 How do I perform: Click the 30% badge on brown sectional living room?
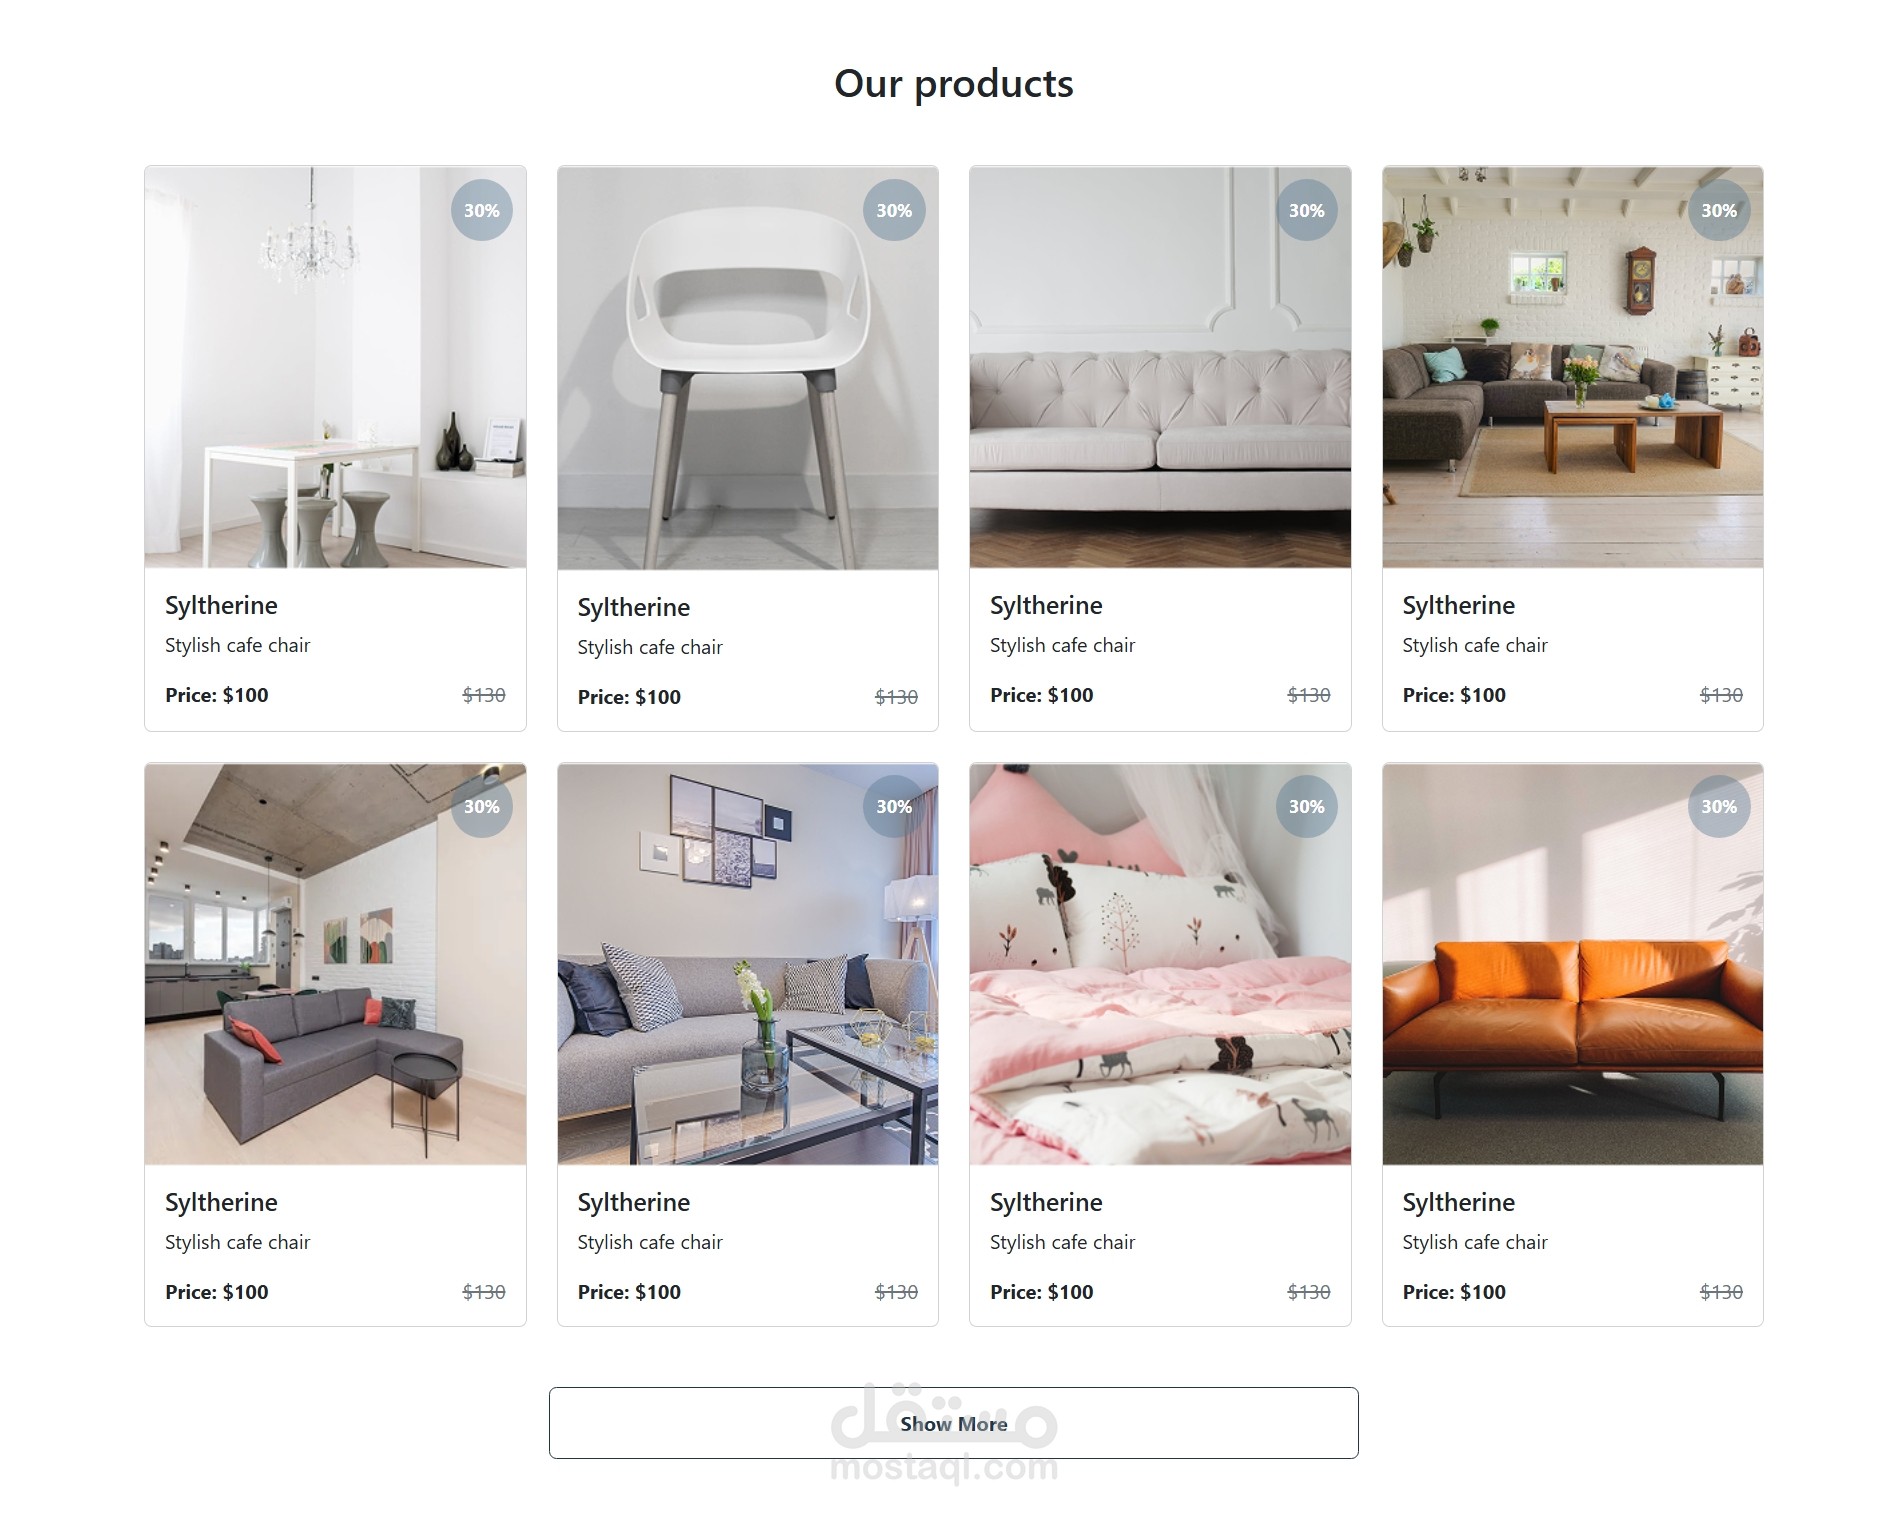[x=1719, y=210]
